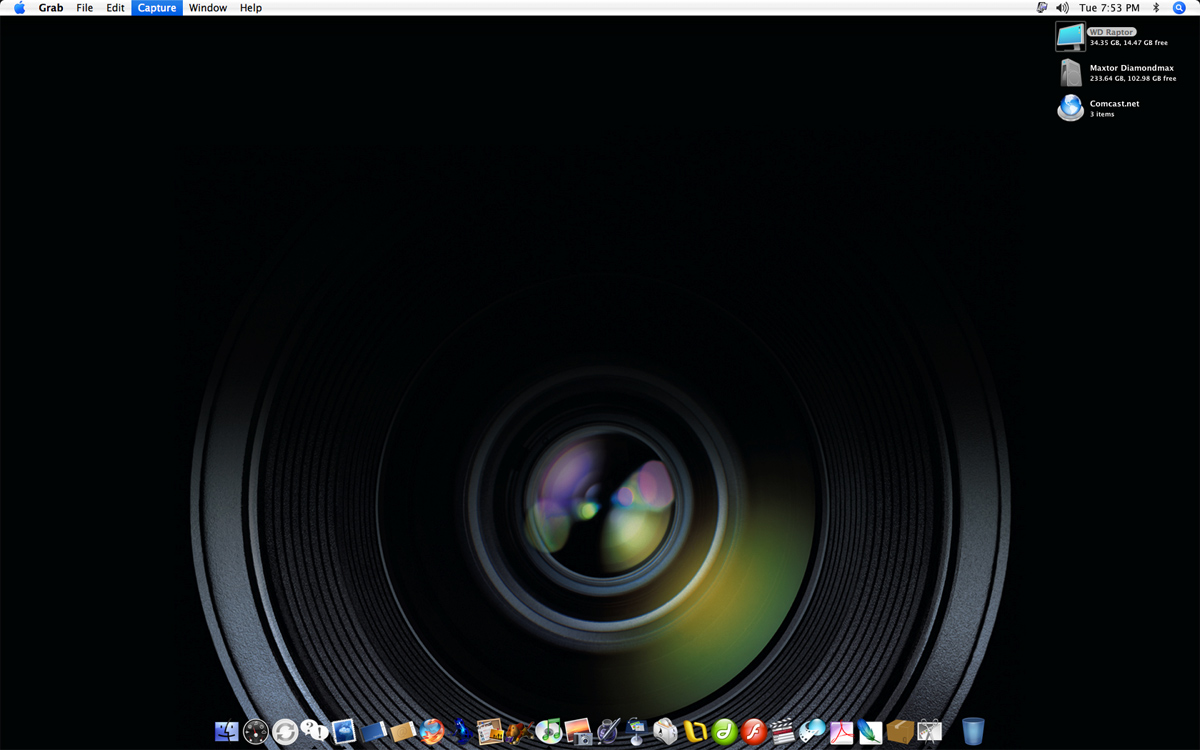
Task: Click the Spotlight search icon
Action: click(1179, 8)
